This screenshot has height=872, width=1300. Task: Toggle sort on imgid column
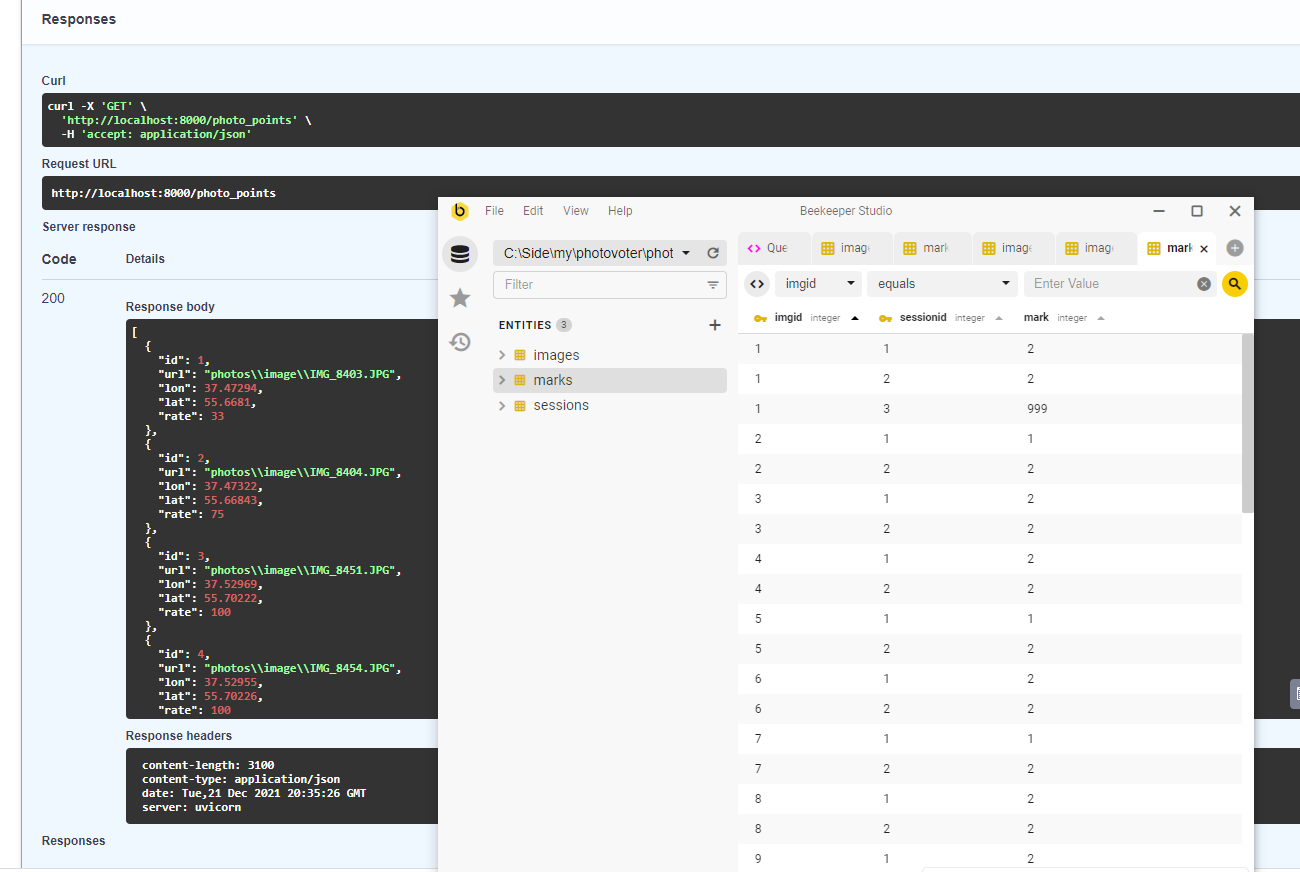point(854,318)
